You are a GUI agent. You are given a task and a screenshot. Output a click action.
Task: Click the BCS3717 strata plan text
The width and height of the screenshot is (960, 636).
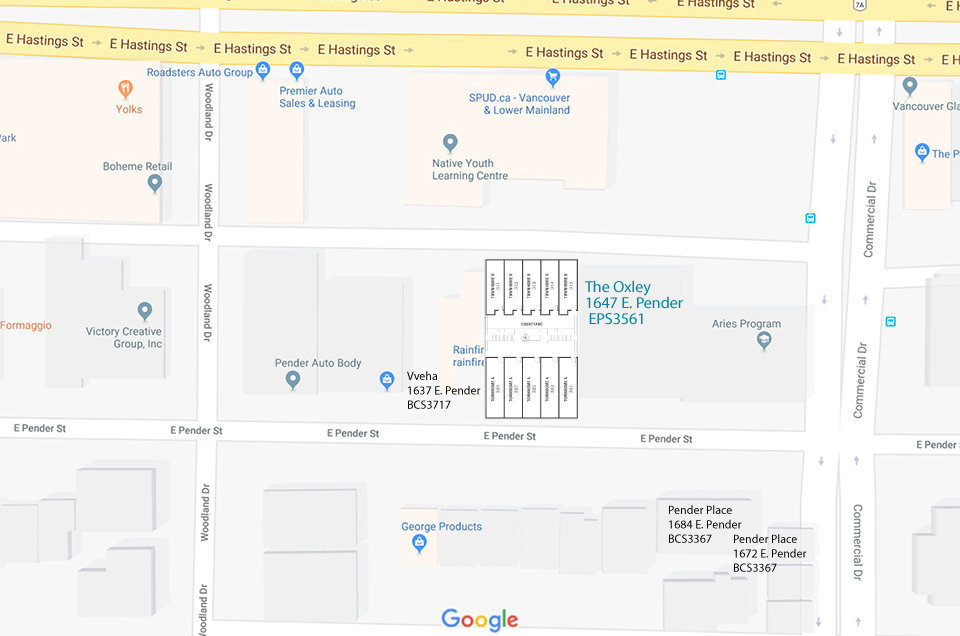(429, 405)
